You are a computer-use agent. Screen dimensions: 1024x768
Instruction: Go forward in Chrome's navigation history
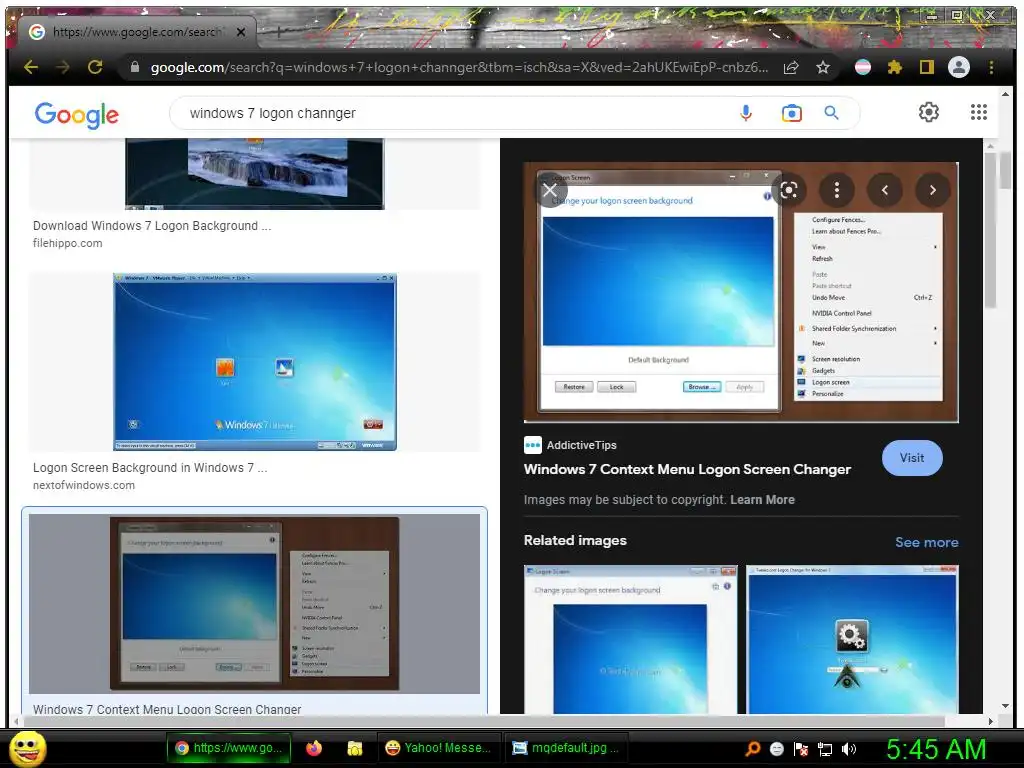[63, 67]
